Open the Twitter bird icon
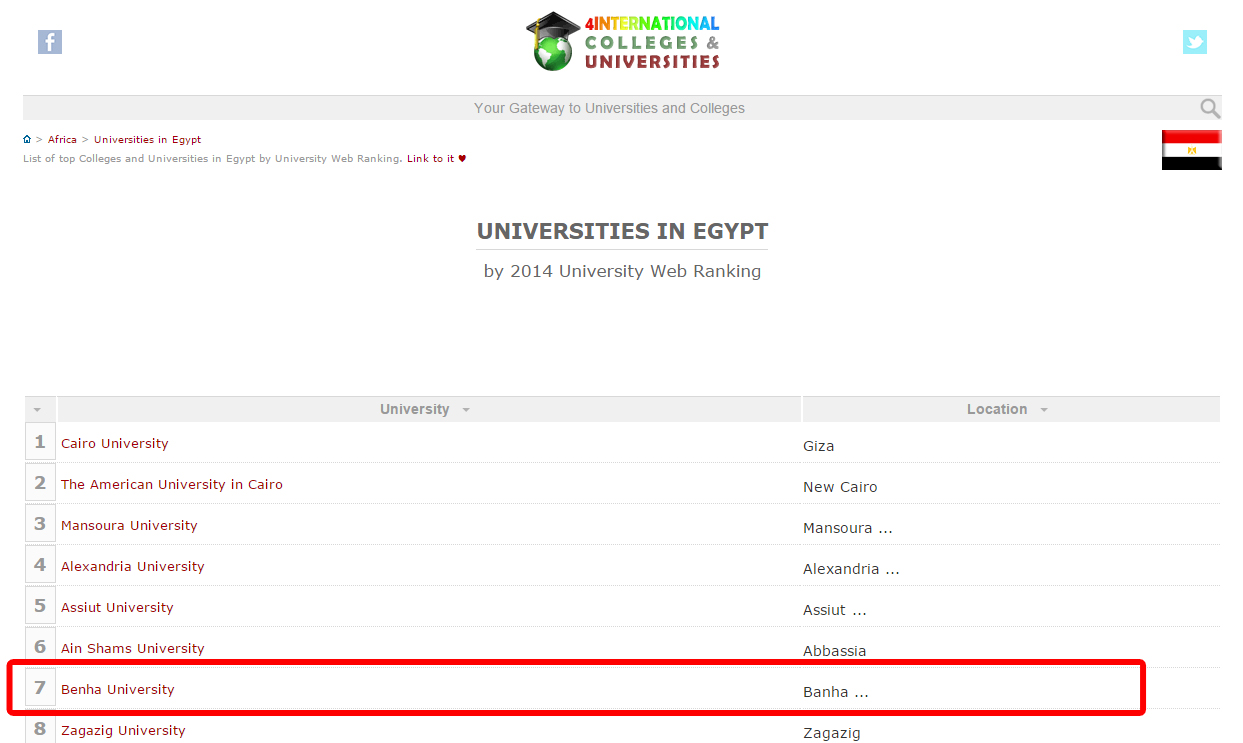The height and width of the screenshot is (743, 1243). 1194,42
